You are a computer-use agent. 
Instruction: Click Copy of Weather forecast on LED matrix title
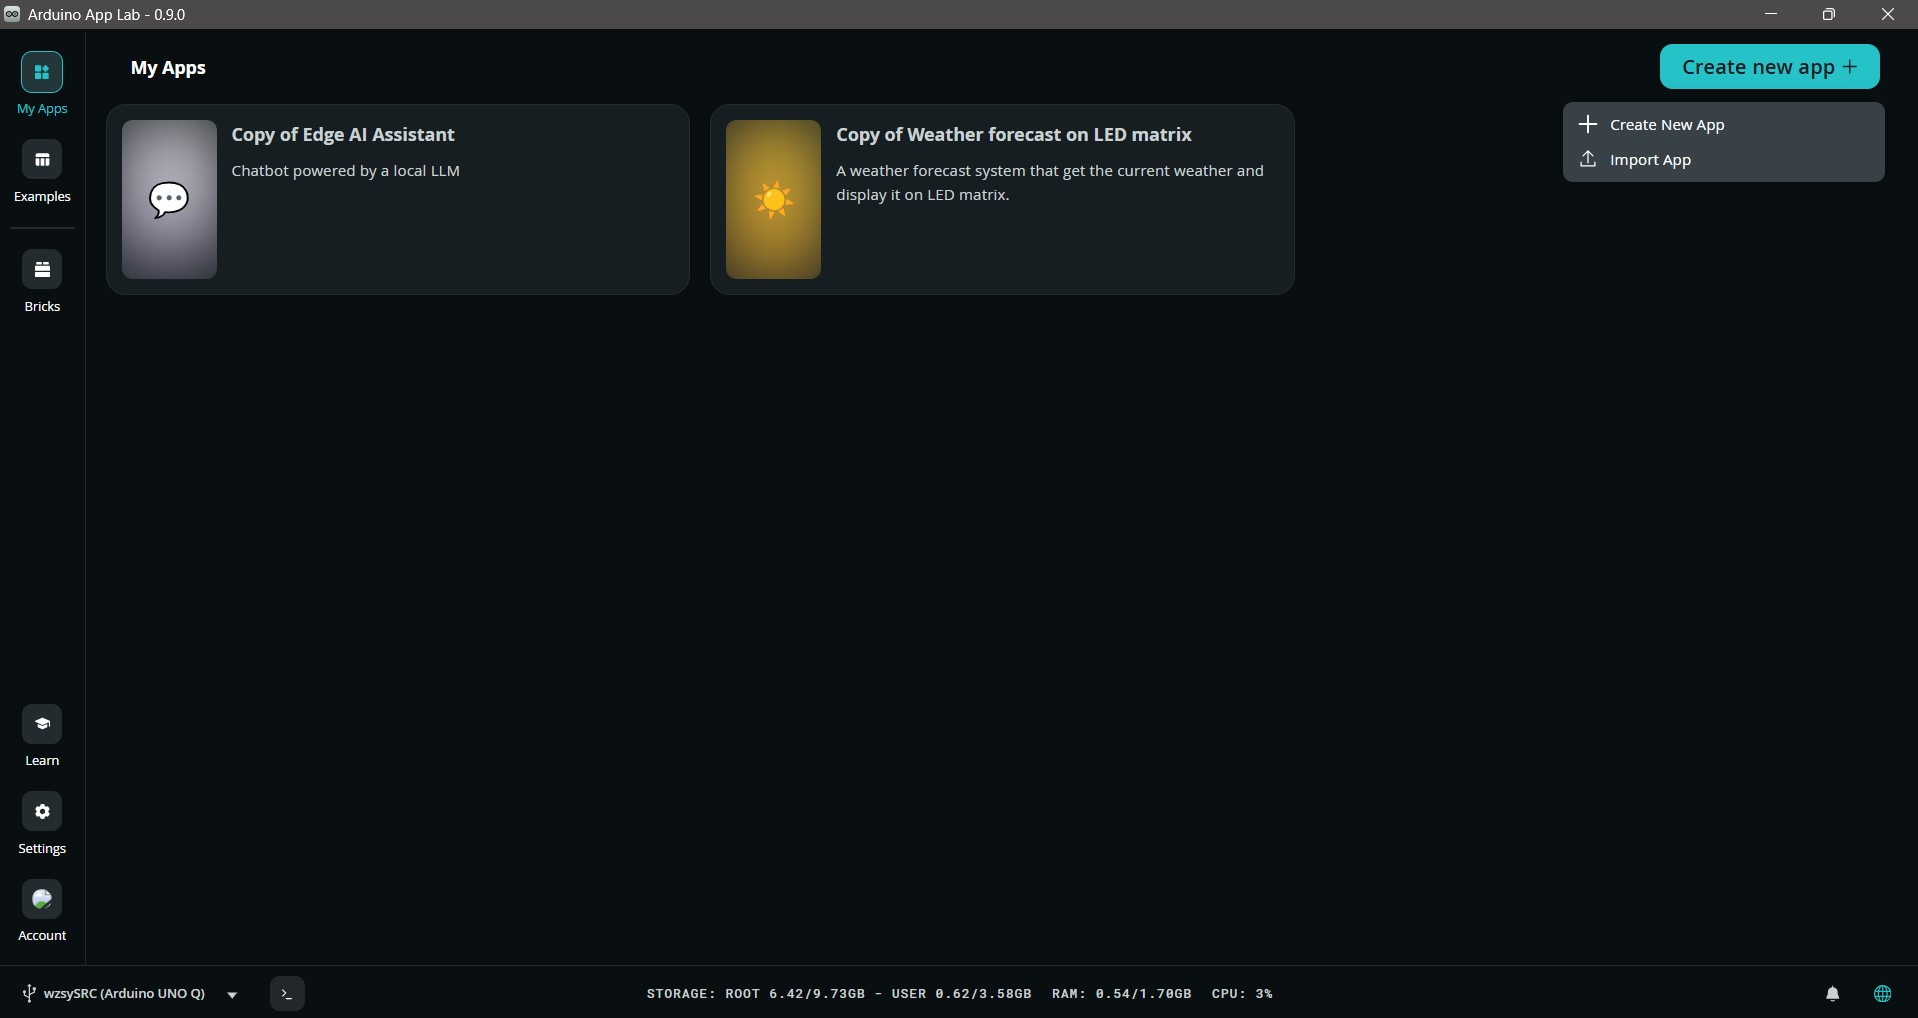point(1014,135)
